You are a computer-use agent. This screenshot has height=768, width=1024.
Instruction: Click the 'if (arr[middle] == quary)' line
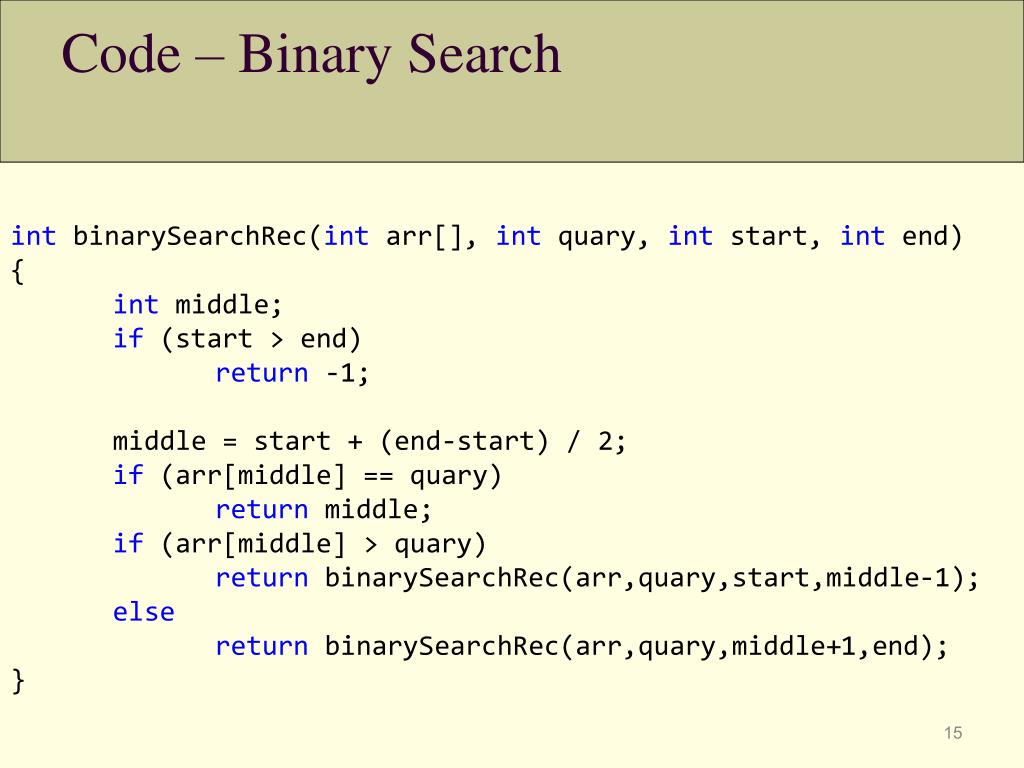point(307,476)
